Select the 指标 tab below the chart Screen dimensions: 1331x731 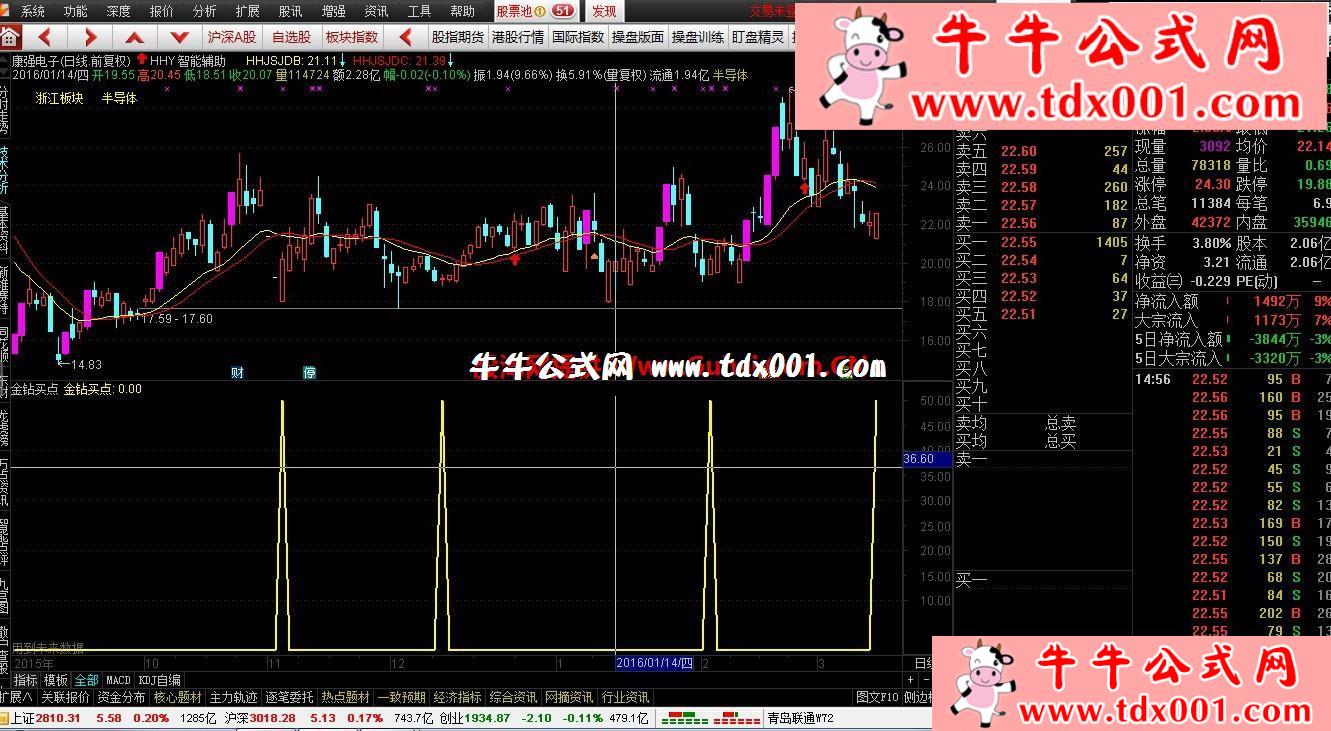tap(25, 680)
